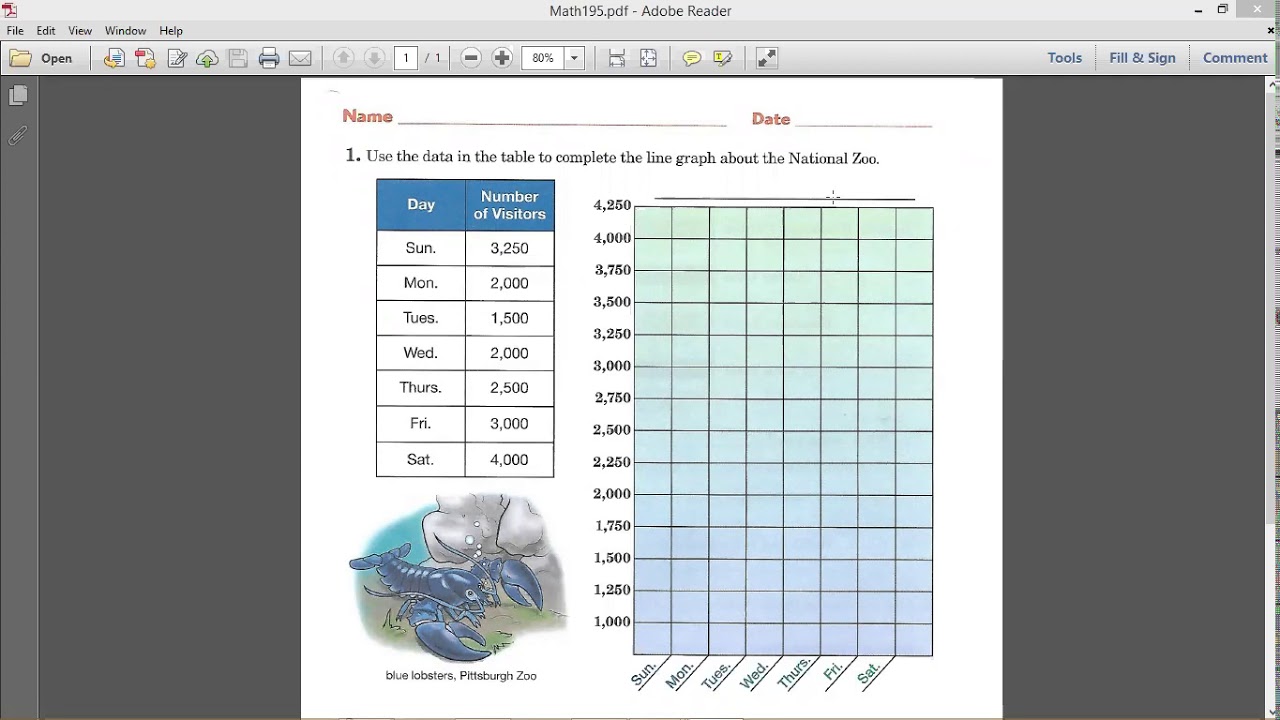The width and height of the screenshot is (1280, 720).
Task: Click the Fri. row day cell
Action: tap(420, 424)
